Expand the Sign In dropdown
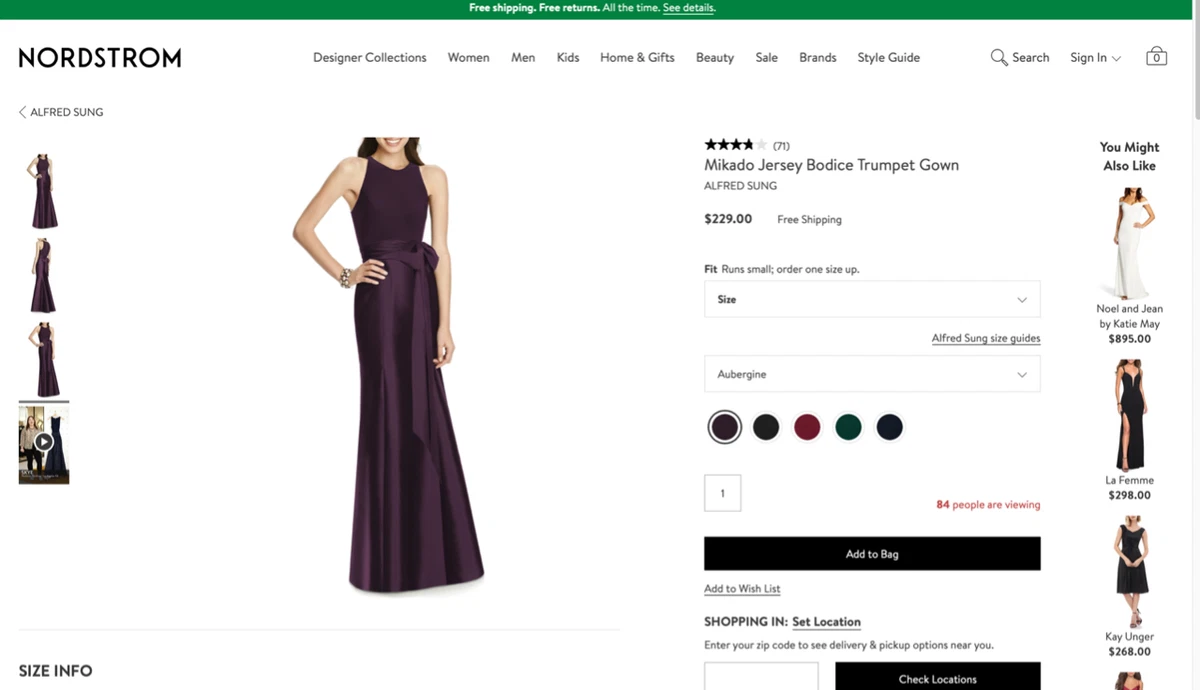The width and height of the screenshot is (1200, 690). point(1095,57)
